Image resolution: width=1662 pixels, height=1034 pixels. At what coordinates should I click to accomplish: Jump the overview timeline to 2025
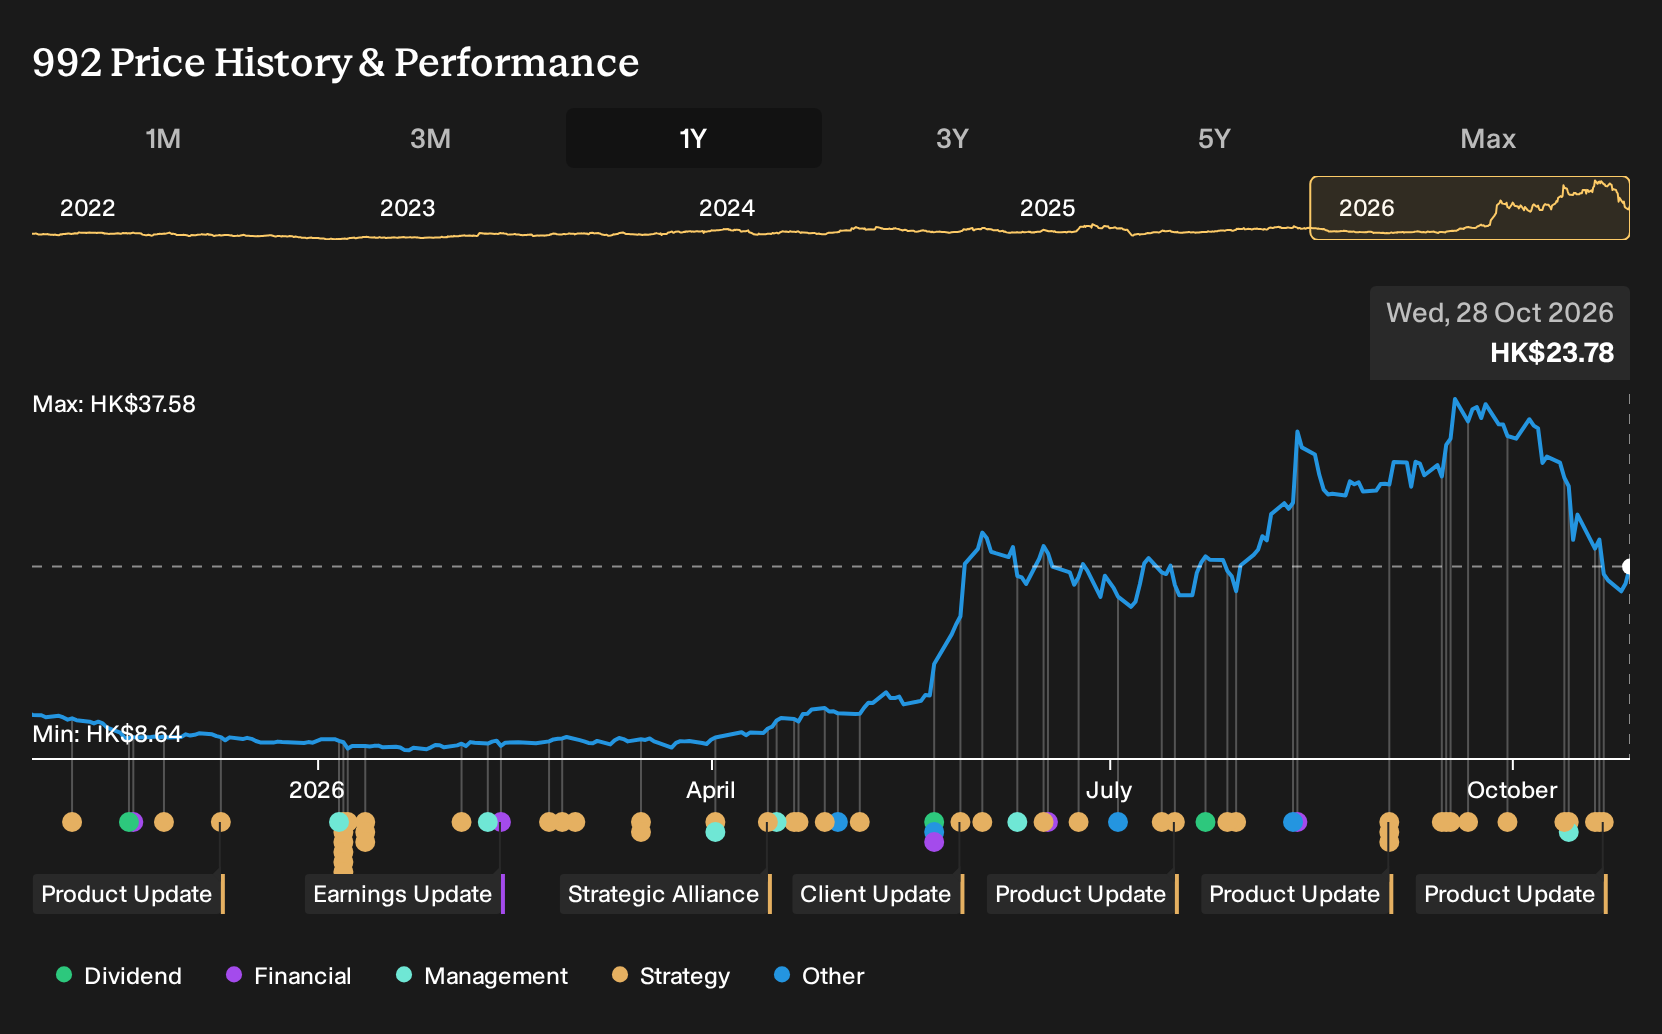1047,208
